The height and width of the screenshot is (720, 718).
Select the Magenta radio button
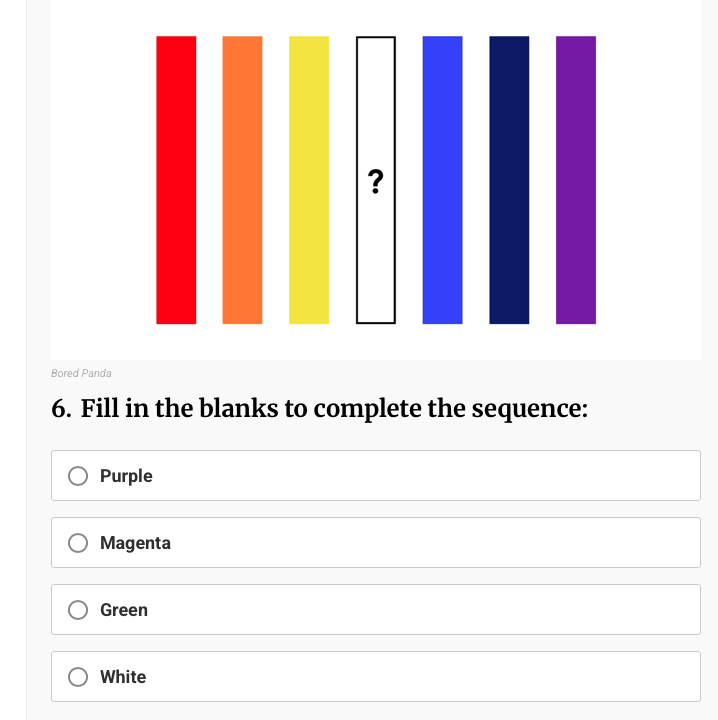click(78, 543)
